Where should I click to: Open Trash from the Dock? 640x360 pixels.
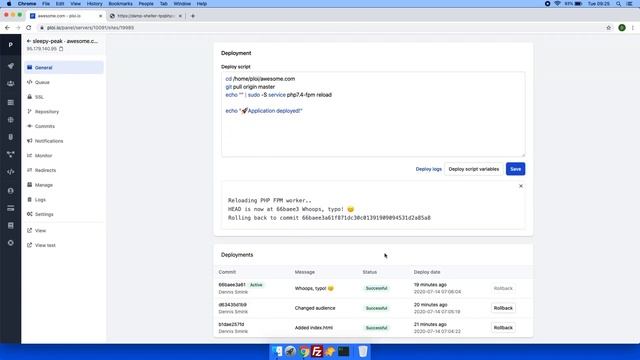point(363,351)
